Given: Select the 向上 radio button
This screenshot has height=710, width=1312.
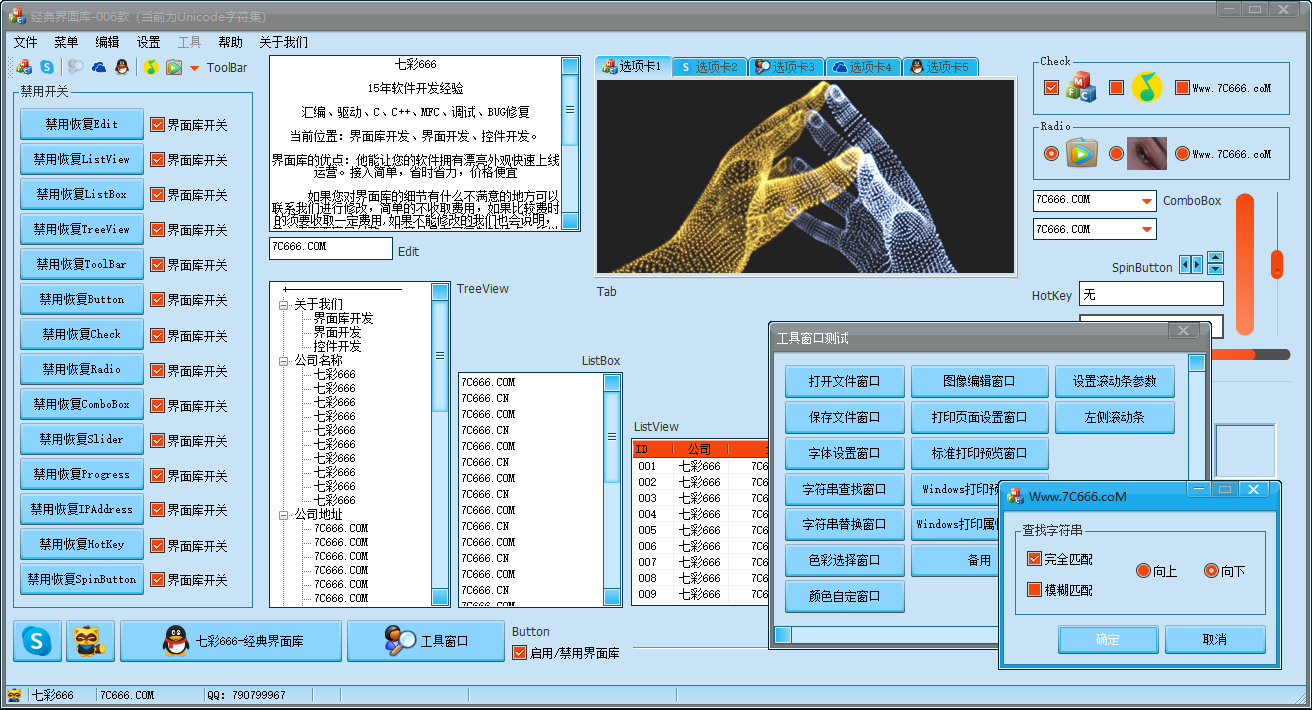Looking at the screenshot, I should click(x=1144, y=571).
